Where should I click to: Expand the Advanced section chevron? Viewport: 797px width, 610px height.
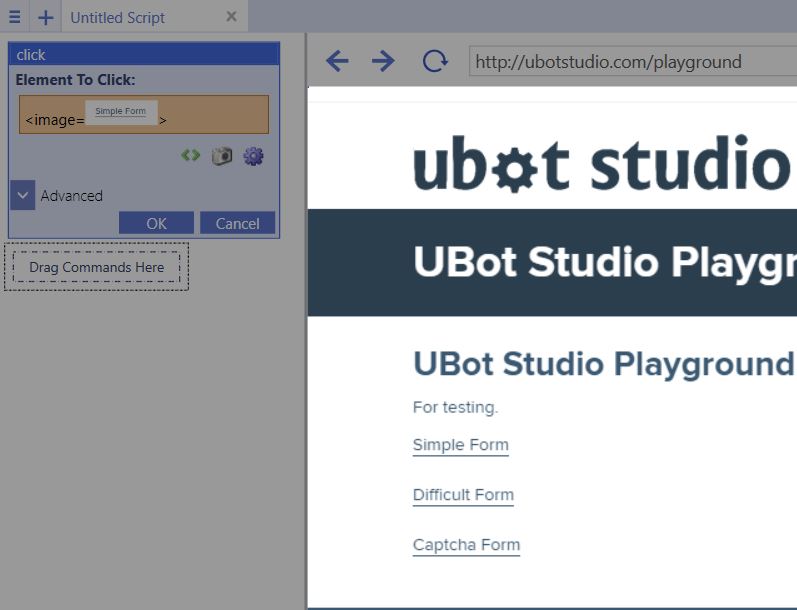[22, 195]
